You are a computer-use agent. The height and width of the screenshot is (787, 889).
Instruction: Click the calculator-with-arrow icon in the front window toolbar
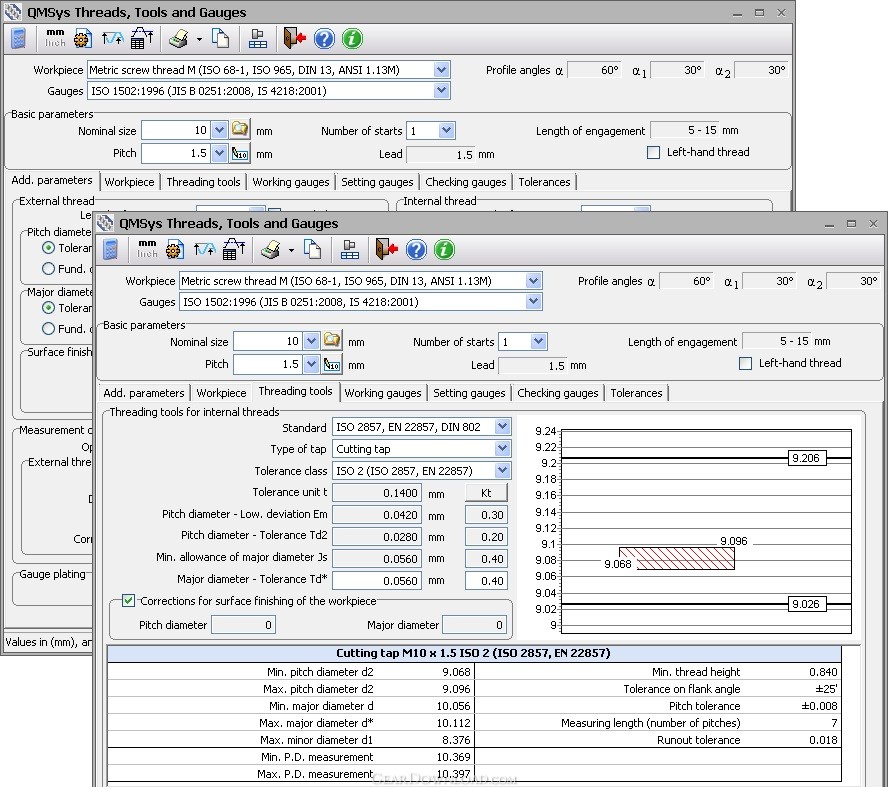[x=233, y=249]
